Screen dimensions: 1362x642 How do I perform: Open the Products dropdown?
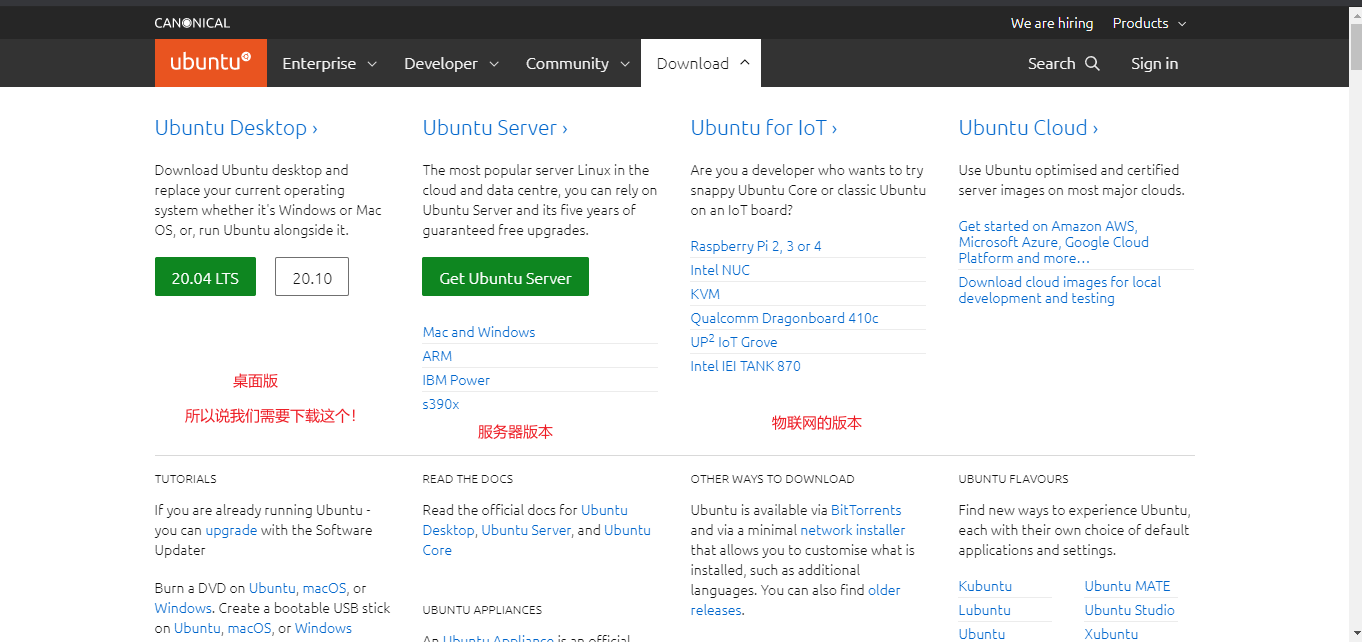tap(1149, 23)
